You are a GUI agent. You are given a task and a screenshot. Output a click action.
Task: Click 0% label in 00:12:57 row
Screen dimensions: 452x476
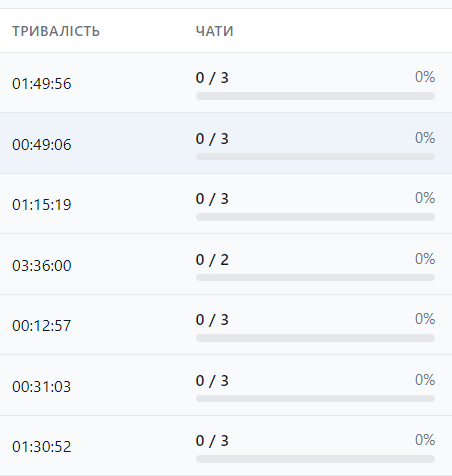(425, 319)
